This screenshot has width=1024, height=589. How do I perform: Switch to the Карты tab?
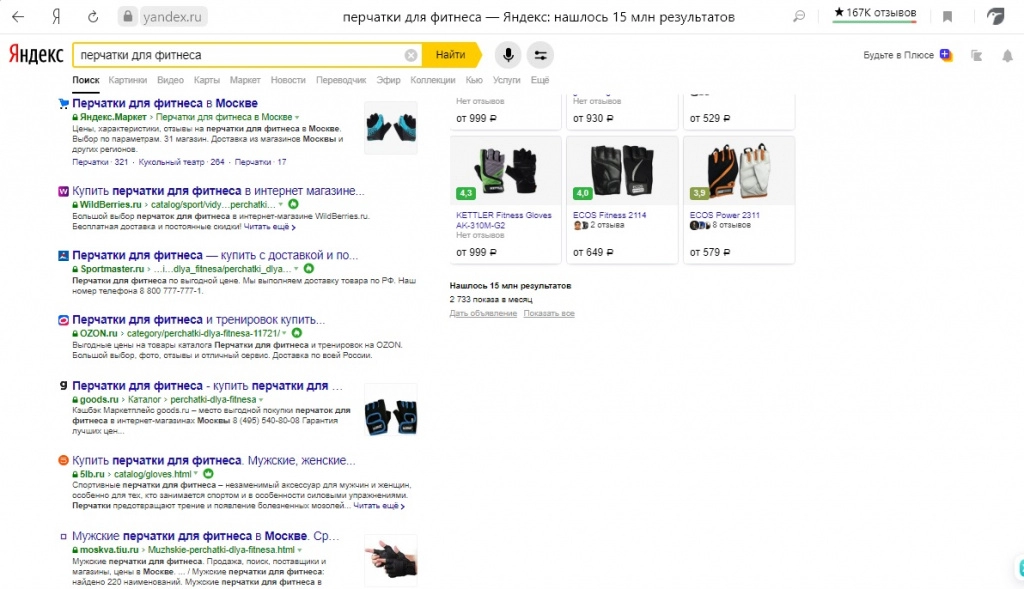point(206,80)
